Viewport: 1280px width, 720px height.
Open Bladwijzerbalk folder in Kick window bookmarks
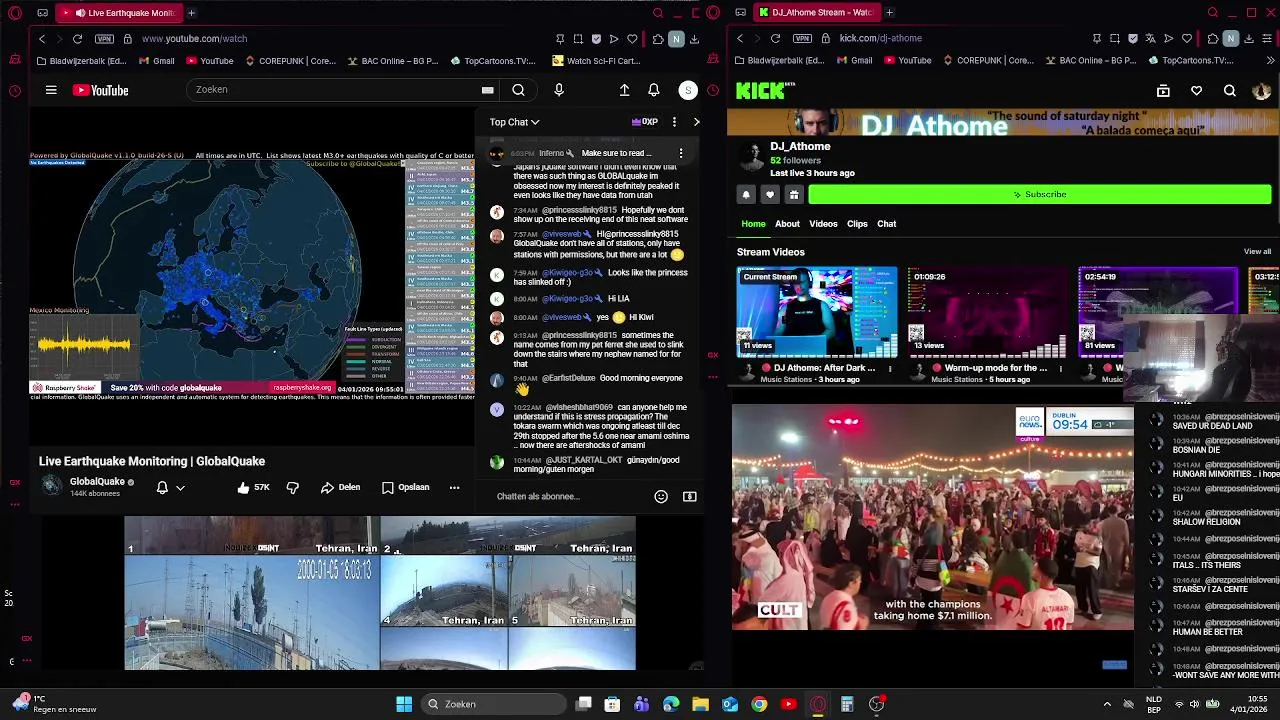tap(779, 61)
